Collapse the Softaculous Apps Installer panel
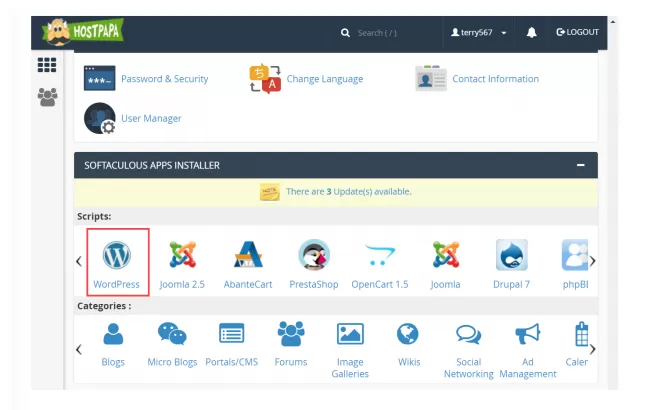 pos(581,165)
